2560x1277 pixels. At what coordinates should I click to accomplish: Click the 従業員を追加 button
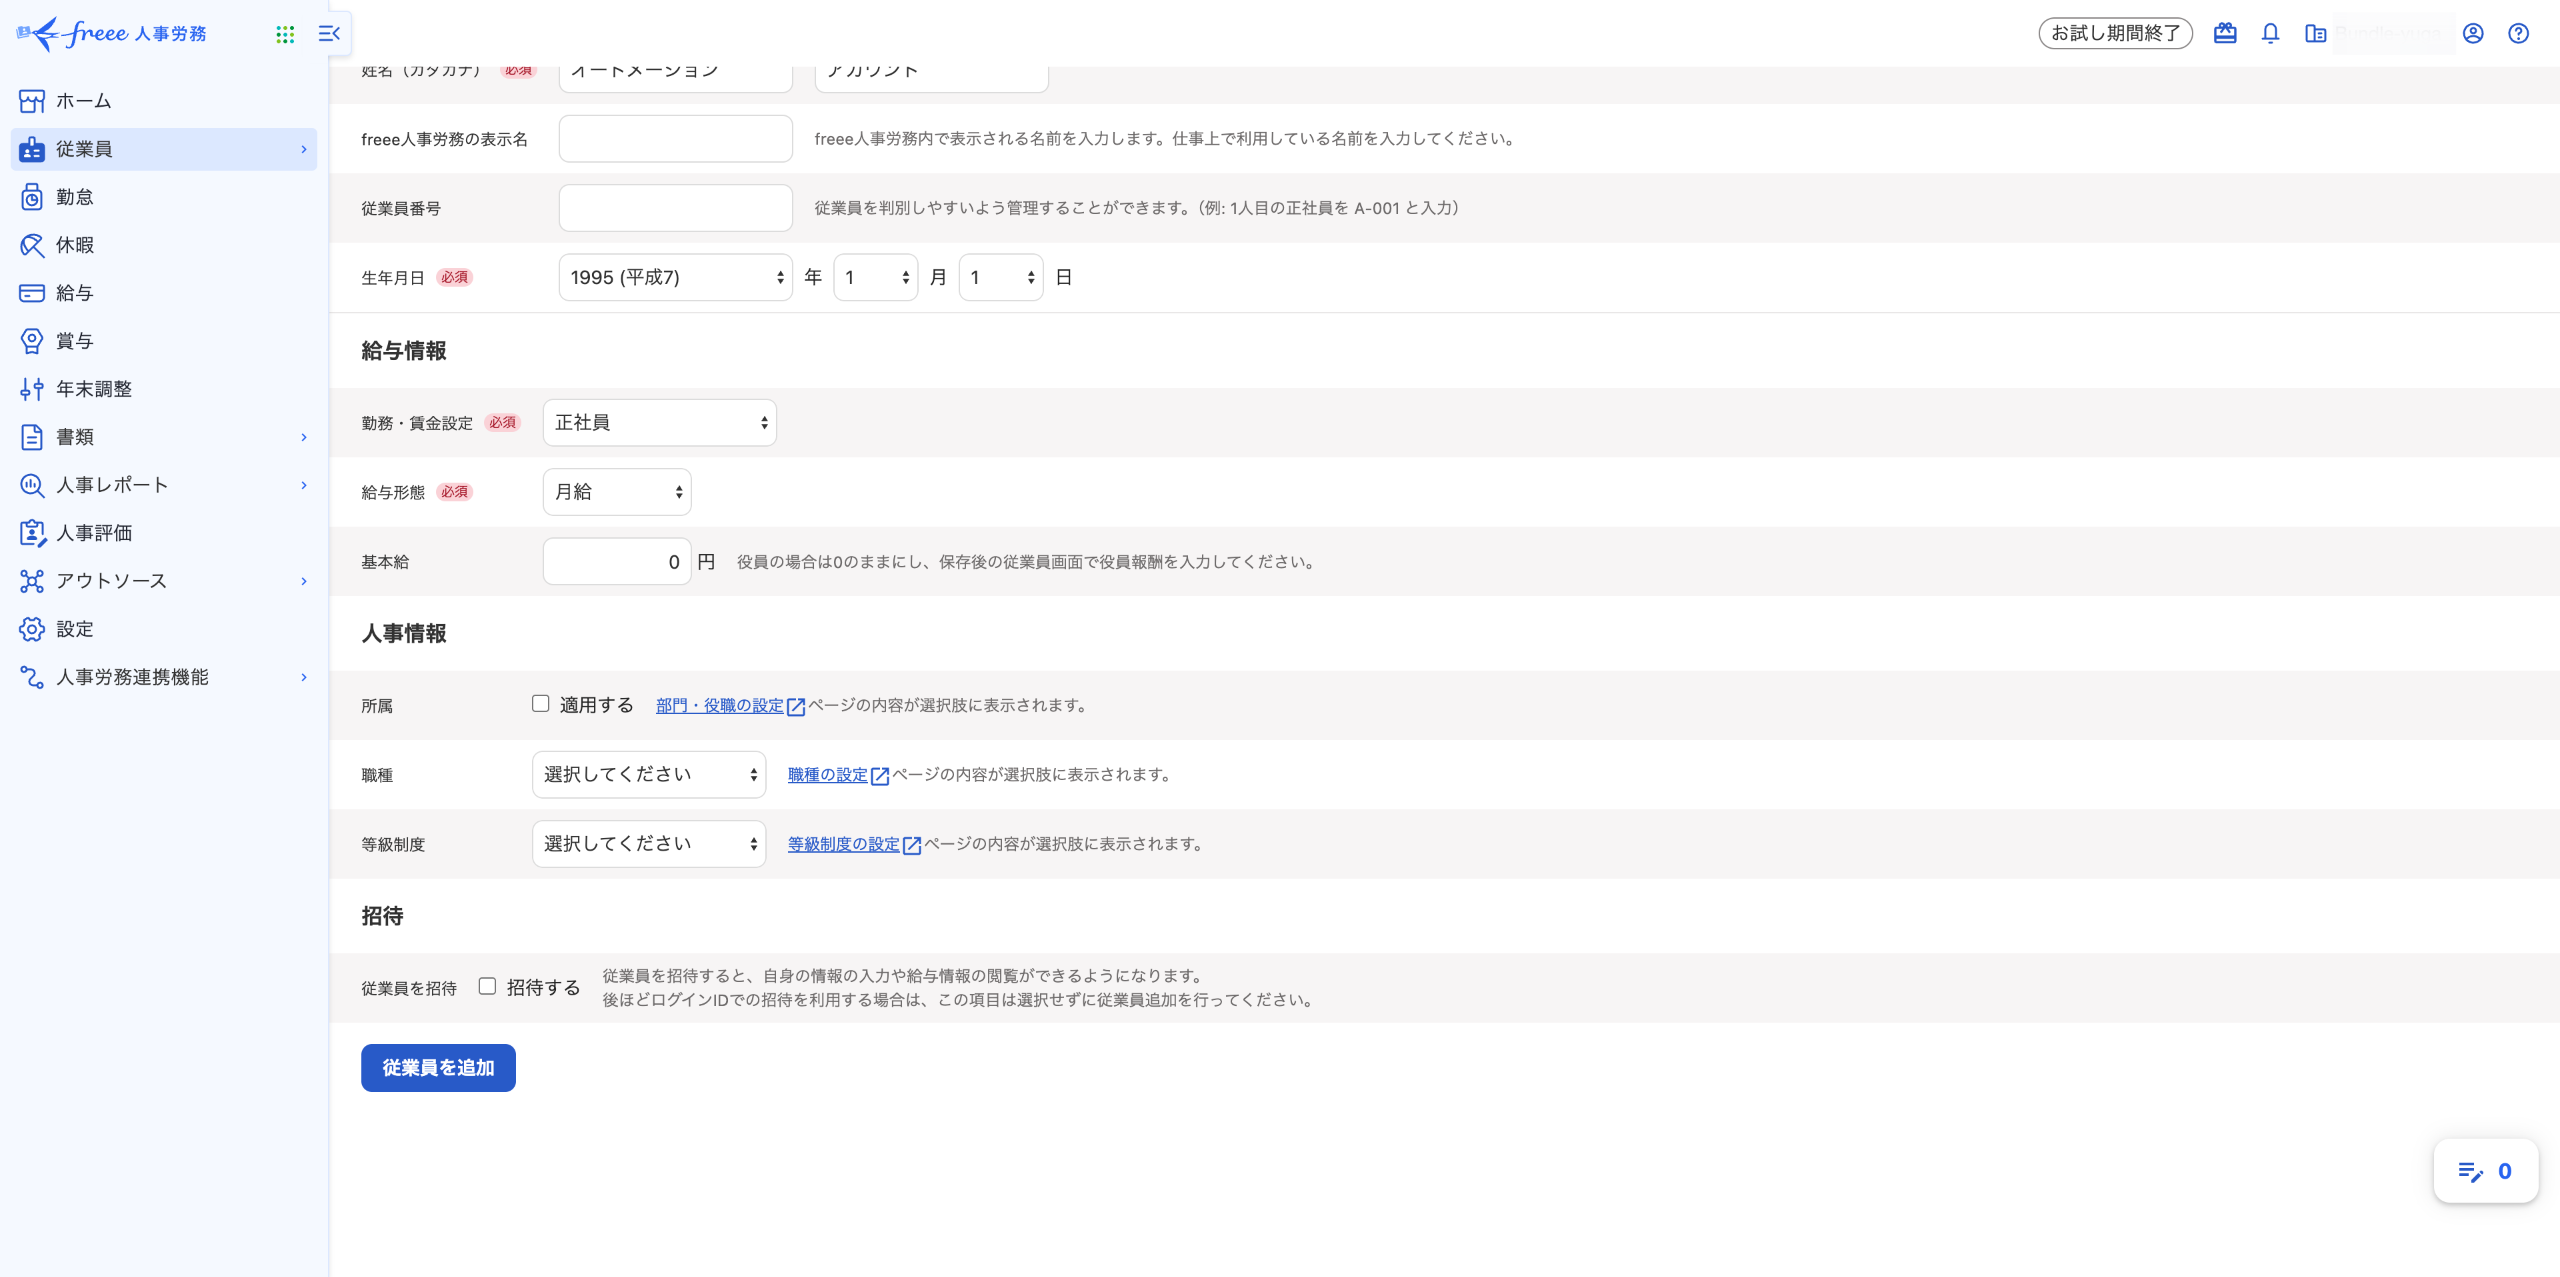pyautogui.click(x=438, y=1068)
